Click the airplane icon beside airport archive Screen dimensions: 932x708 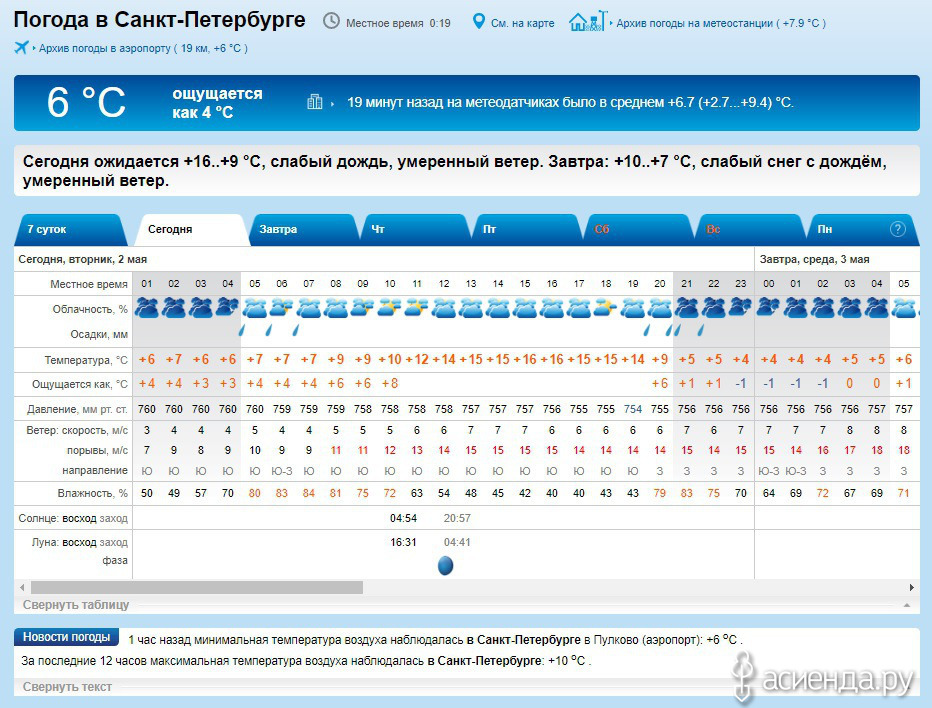point(22,47)
